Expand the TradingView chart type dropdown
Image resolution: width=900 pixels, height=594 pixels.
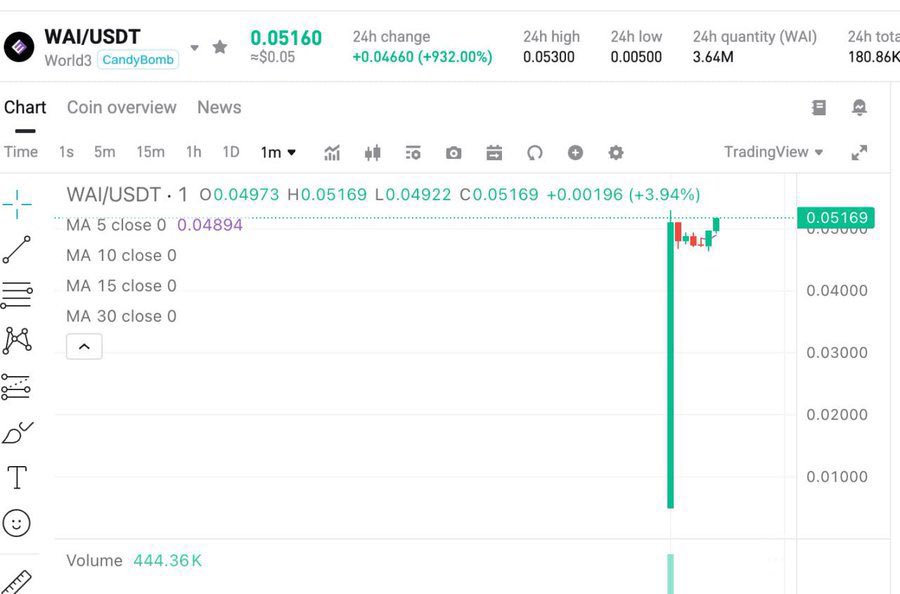coord(774,152)
